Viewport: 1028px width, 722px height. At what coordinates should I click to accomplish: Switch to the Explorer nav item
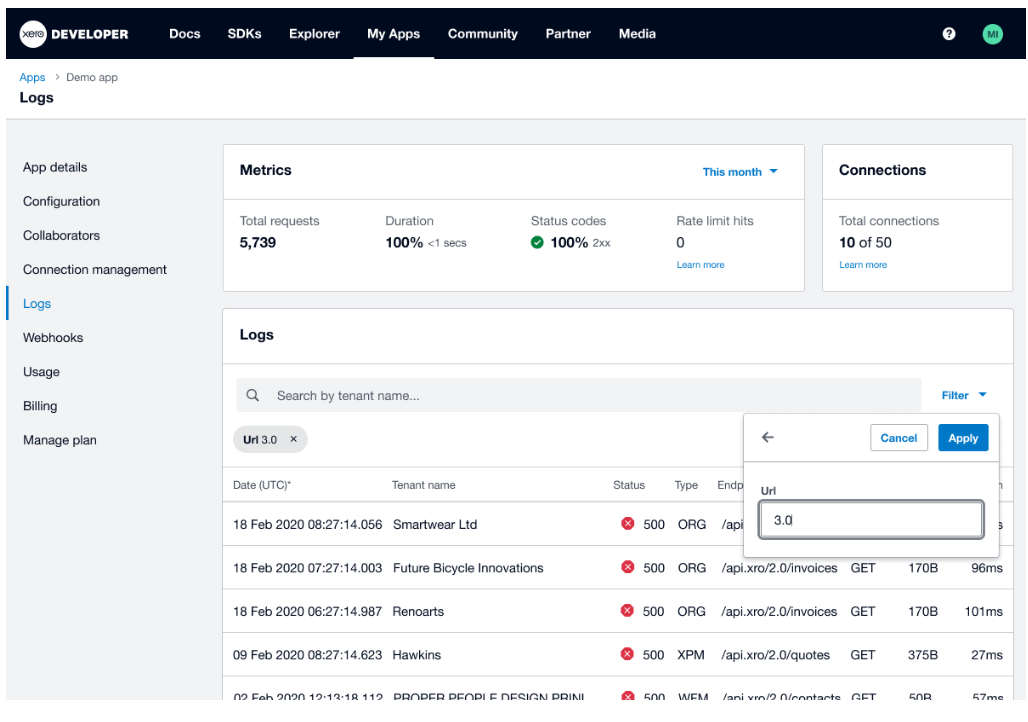[314, 34]
